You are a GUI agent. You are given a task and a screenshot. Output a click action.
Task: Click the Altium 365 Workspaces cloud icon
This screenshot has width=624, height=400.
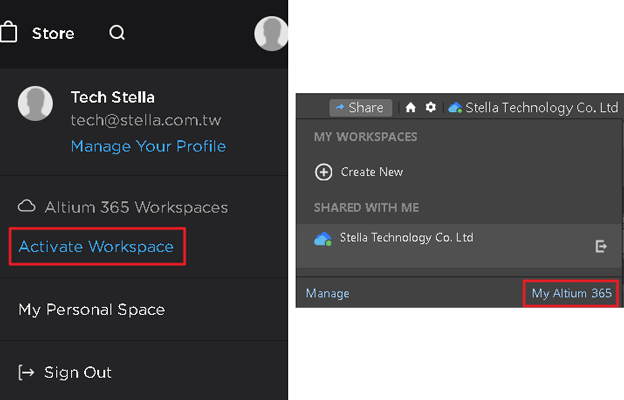pos(27,207)
